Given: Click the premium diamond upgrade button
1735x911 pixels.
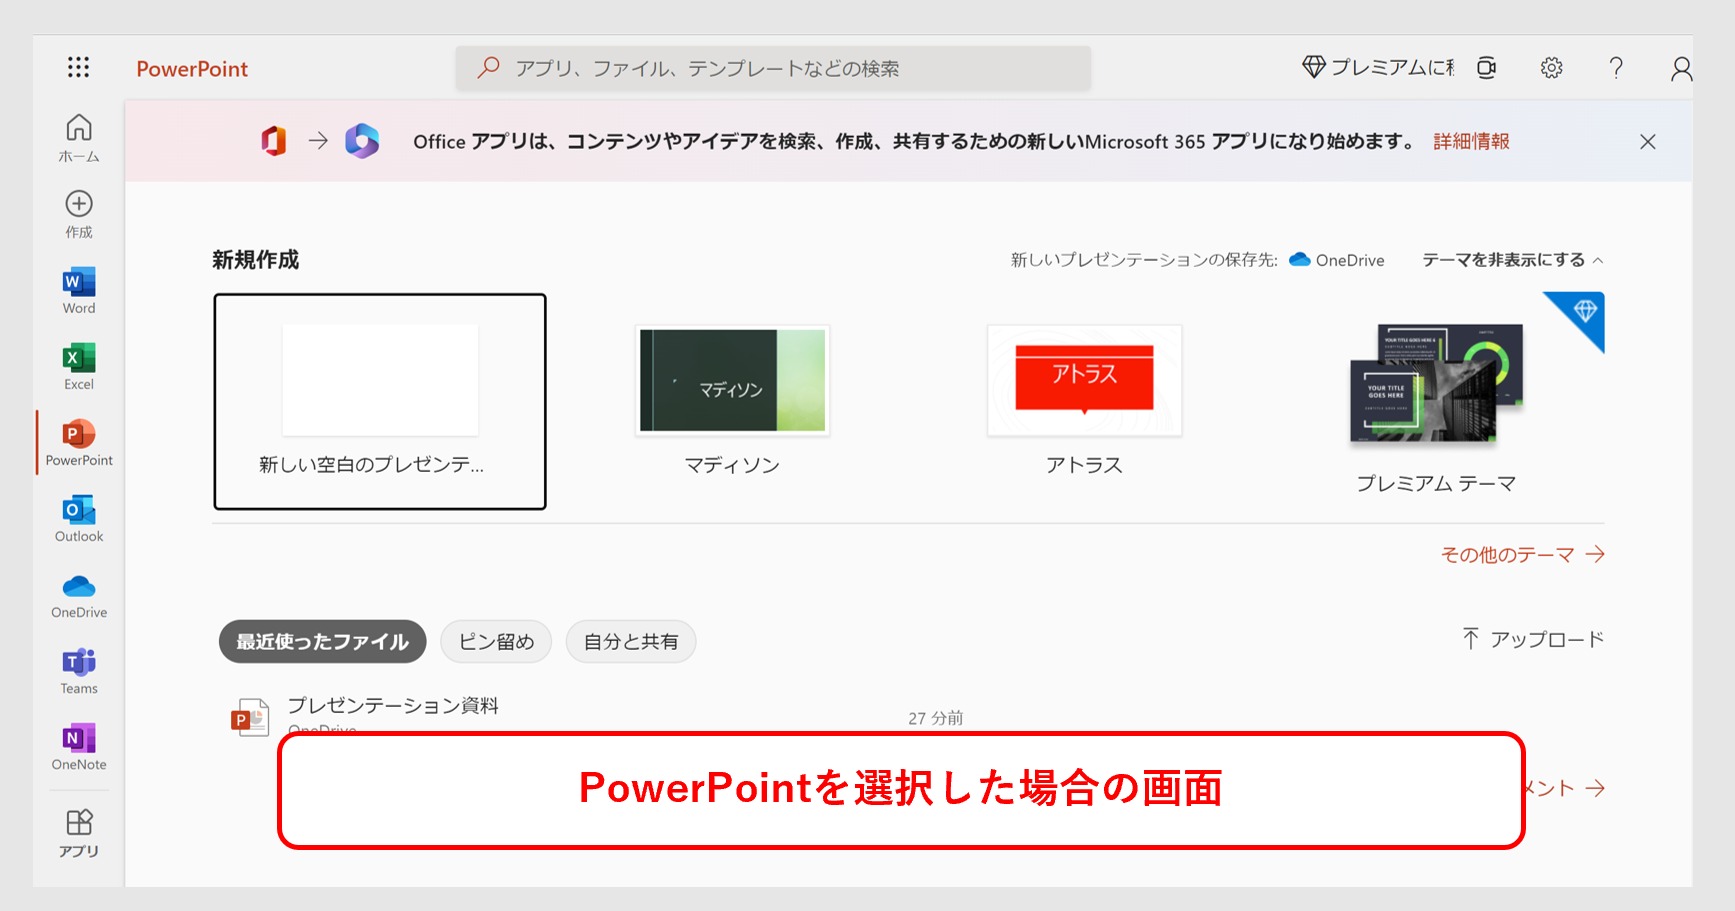Looking at the screenshot, I should 1378,67.
